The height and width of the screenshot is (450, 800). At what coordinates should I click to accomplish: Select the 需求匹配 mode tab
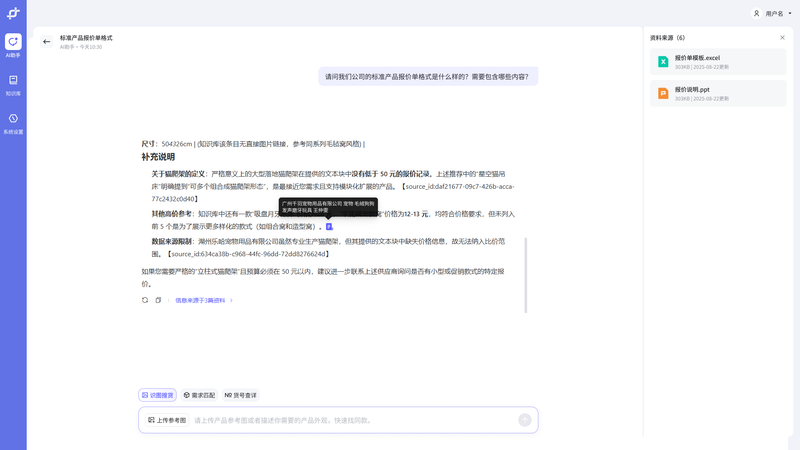pyautogui.click(x=199, y=395)
